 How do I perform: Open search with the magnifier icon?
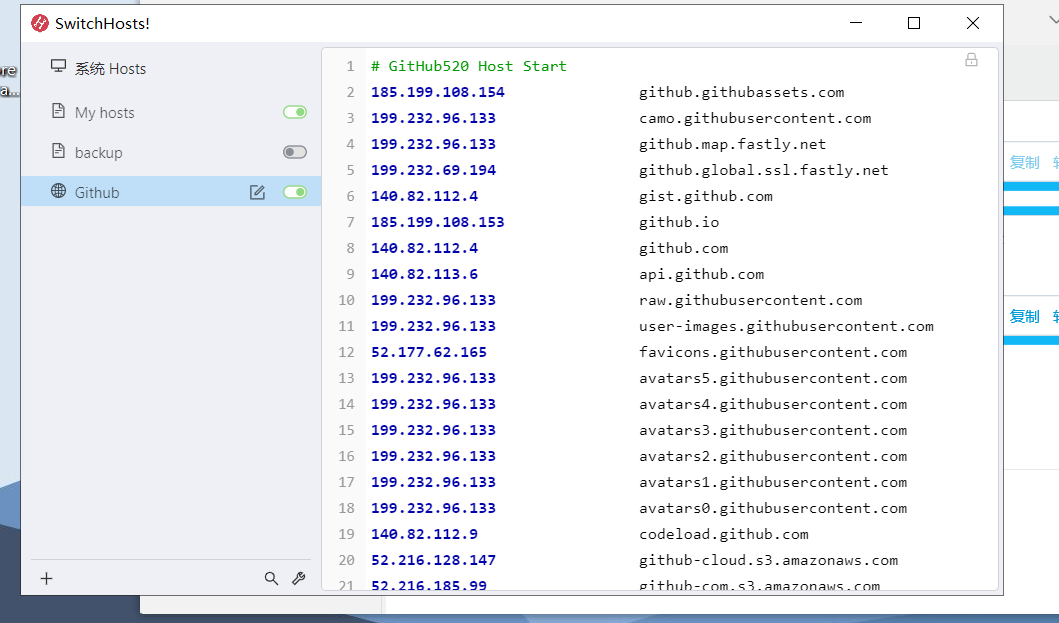point(272,578)
